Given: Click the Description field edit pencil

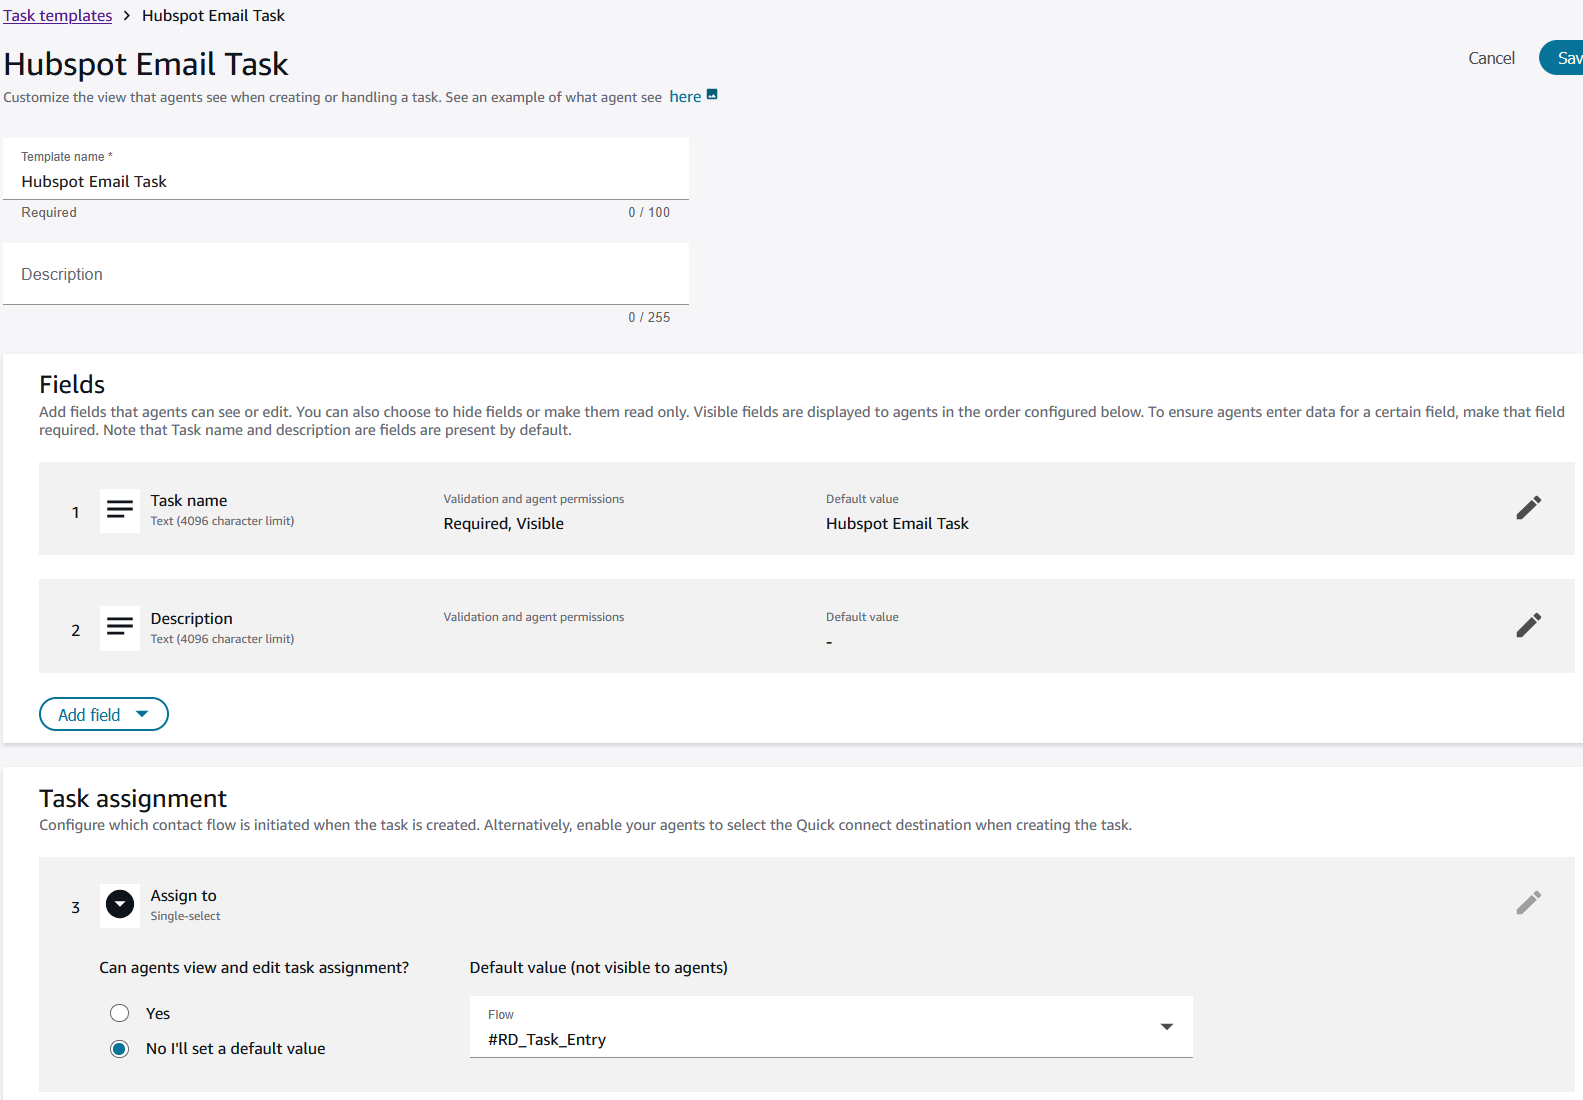Looking at the screenshot, I should click(x=1528, y=626).
